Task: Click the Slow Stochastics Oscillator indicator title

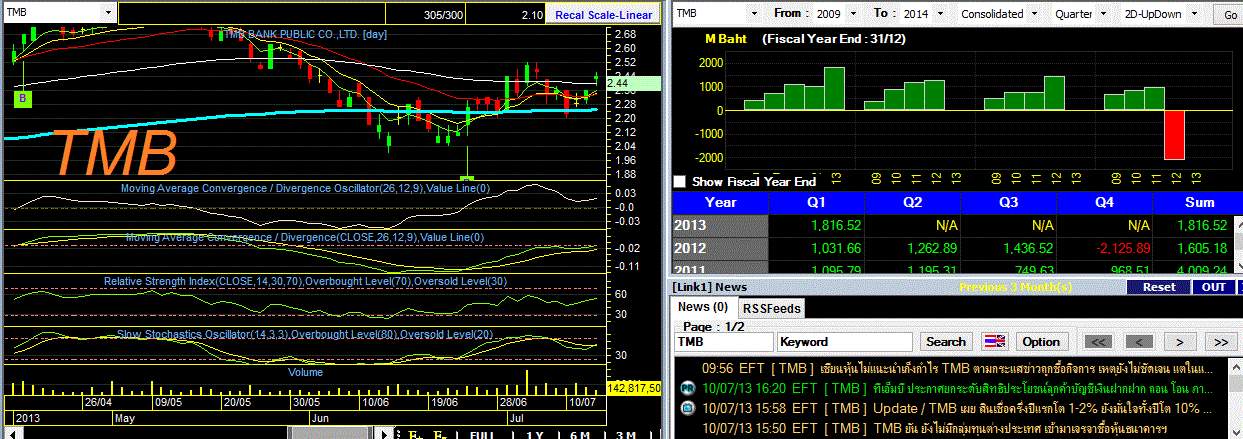Action: [305, 334]
